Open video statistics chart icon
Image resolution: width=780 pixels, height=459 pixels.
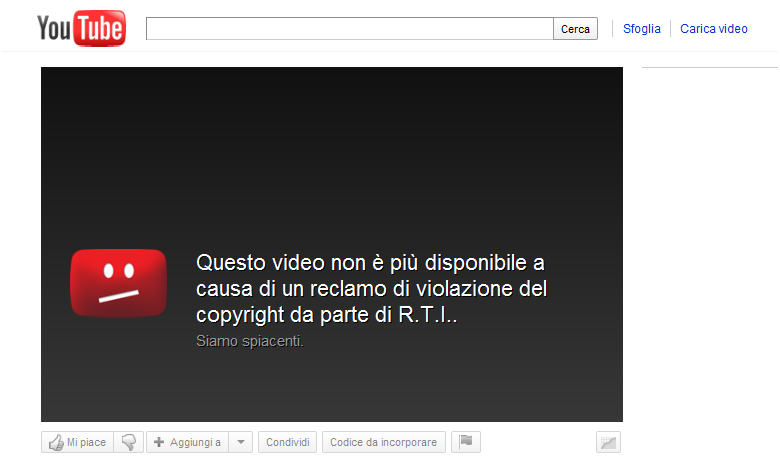[x=608, y=442]
